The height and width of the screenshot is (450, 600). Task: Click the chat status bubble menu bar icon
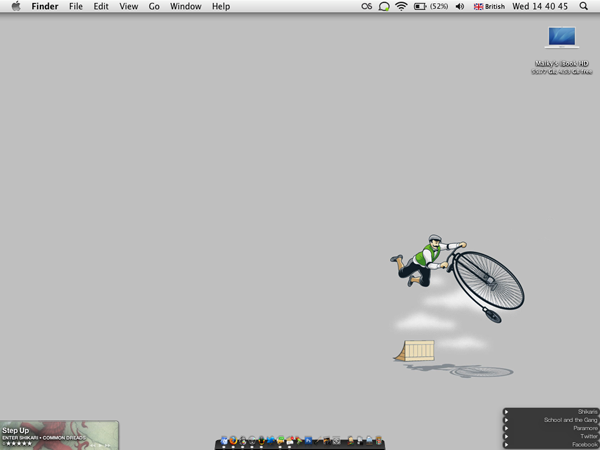[384, 7]
